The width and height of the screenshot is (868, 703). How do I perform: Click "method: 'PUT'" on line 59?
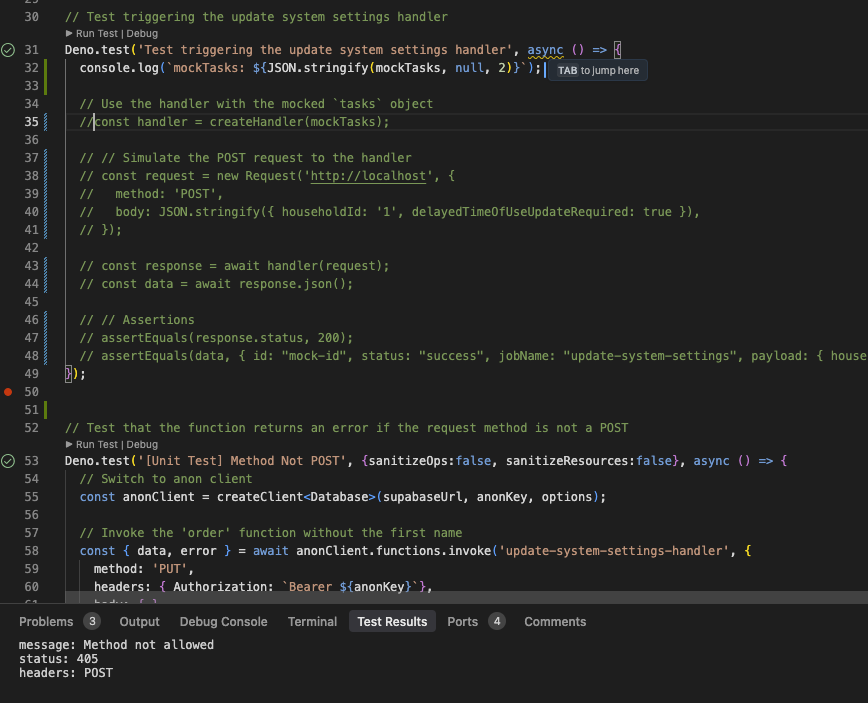point(142,569)
